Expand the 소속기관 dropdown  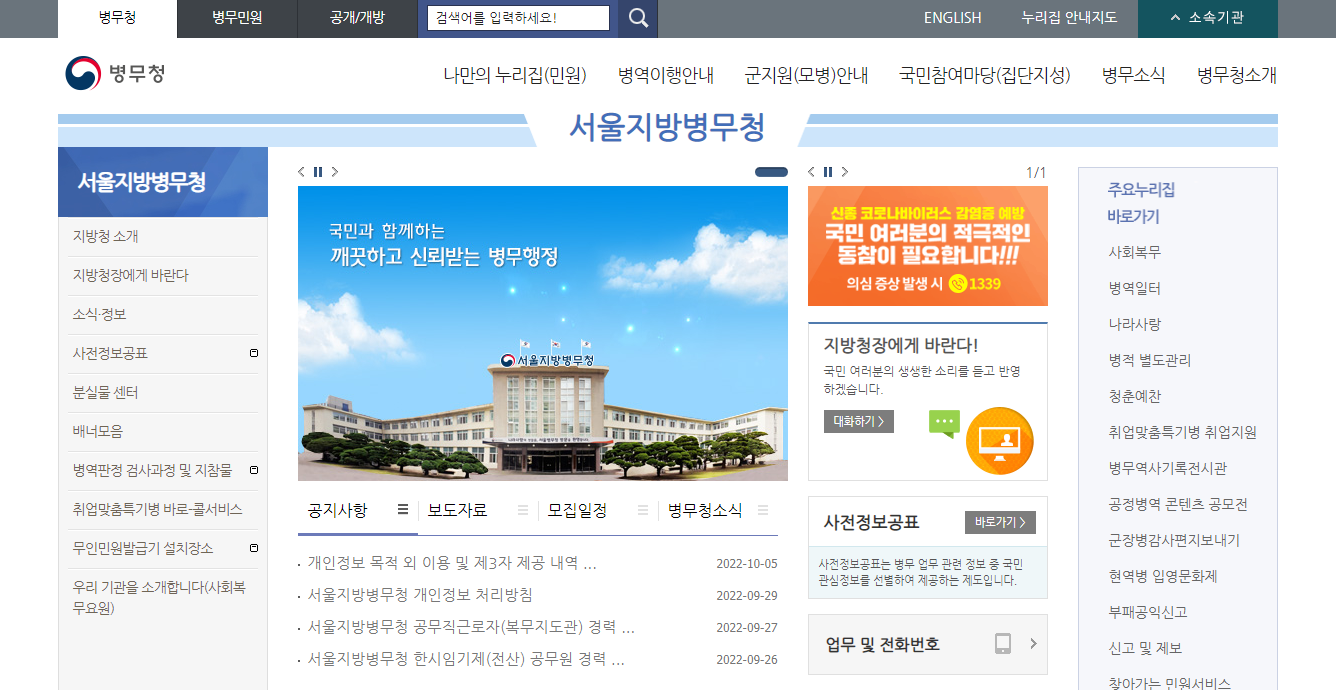point(1207,18)
